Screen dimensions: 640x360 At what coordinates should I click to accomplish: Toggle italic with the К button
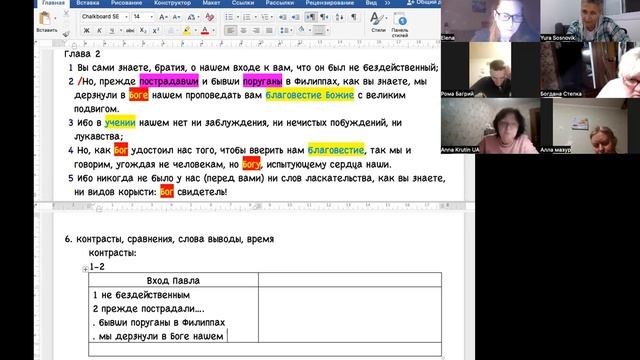[x=99, y=31]
